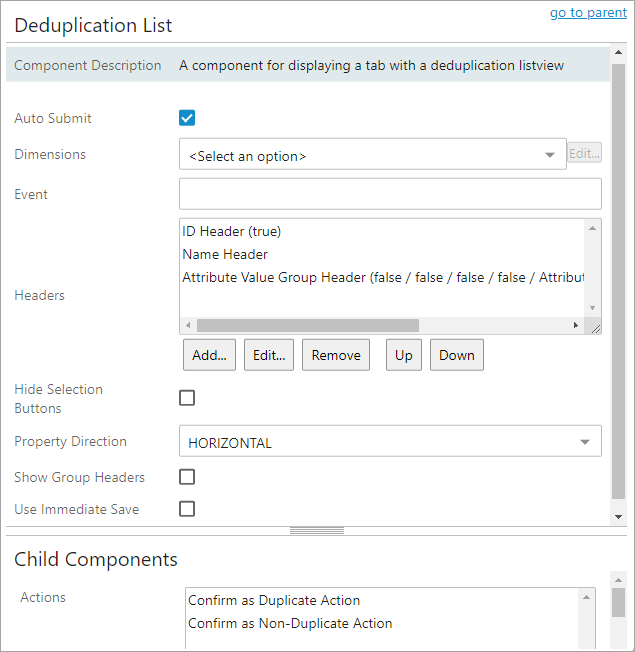Check the Use Immediate Save box
Screen dimensions: 635x652
[187, 509]
